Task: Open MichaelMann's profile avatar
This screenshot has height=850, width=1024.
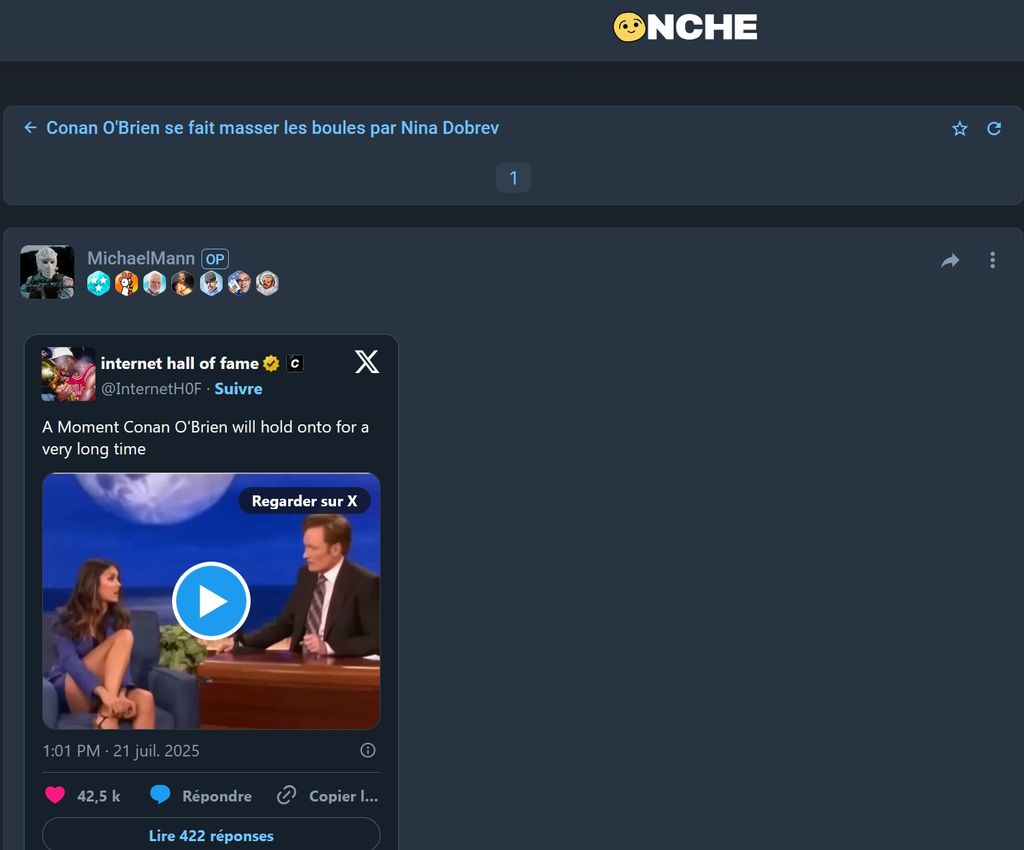Action: click(47, 272)
